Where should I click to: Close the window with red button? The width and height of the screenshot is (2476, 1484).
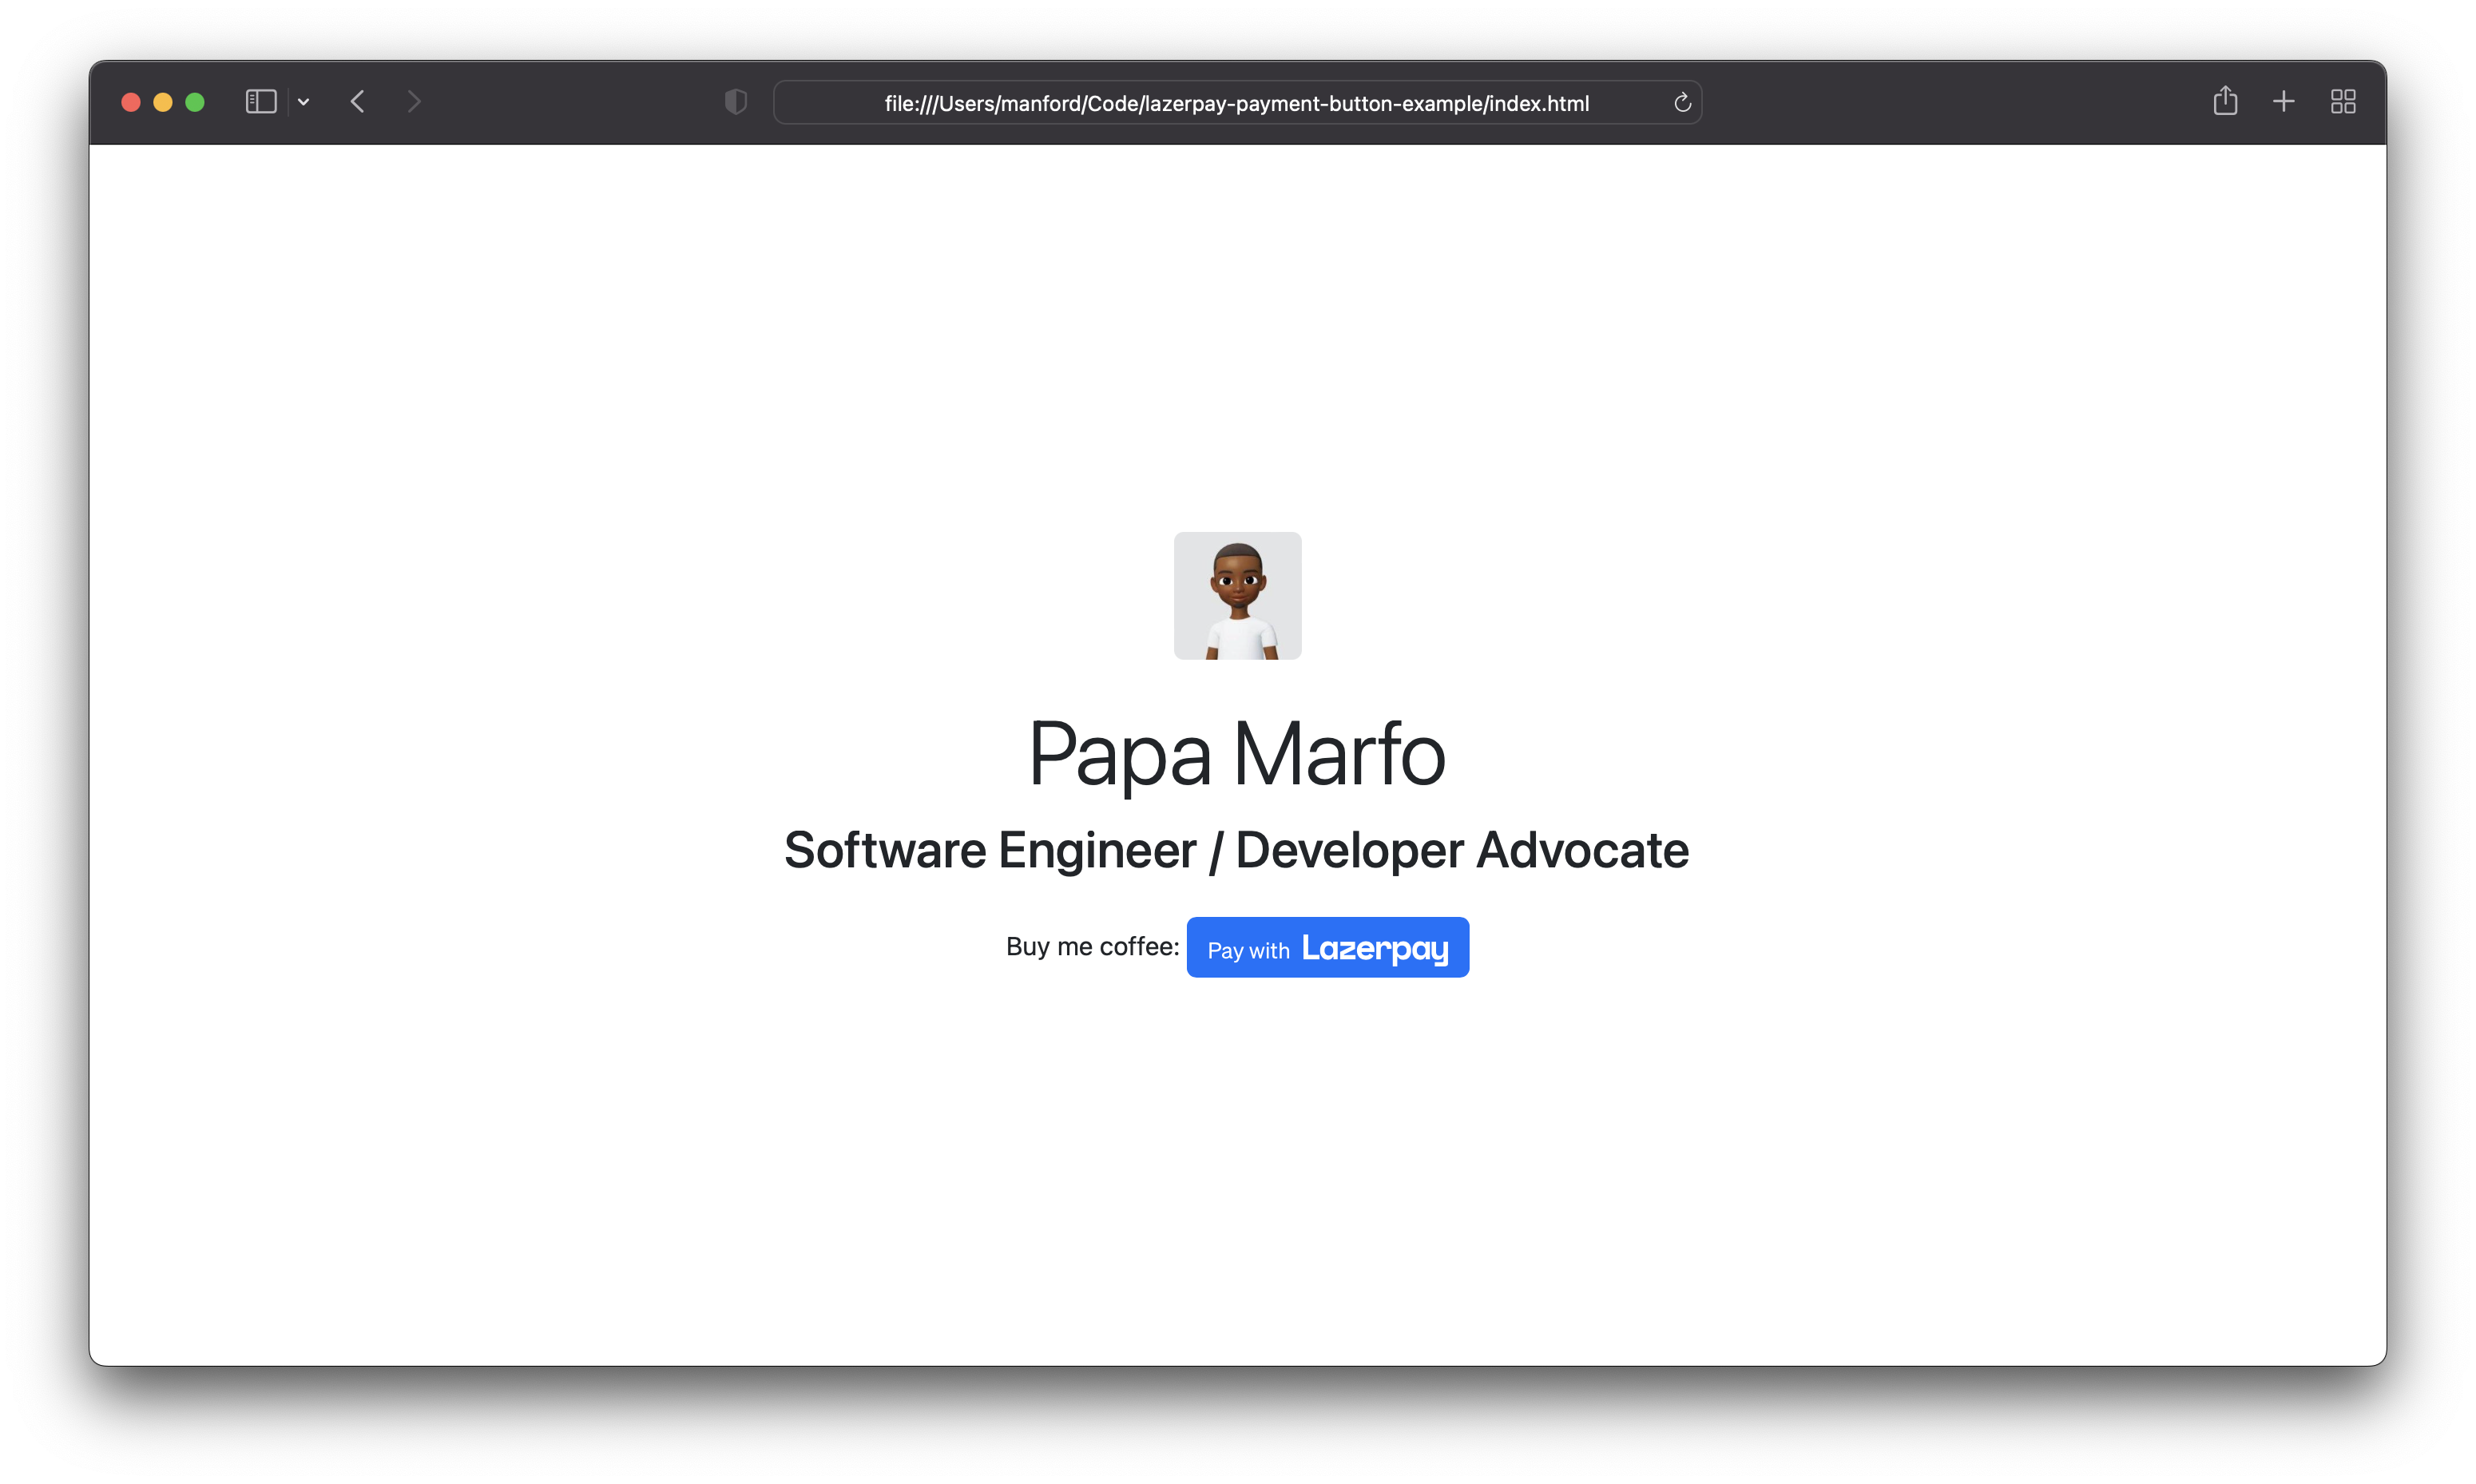[131, 102]
